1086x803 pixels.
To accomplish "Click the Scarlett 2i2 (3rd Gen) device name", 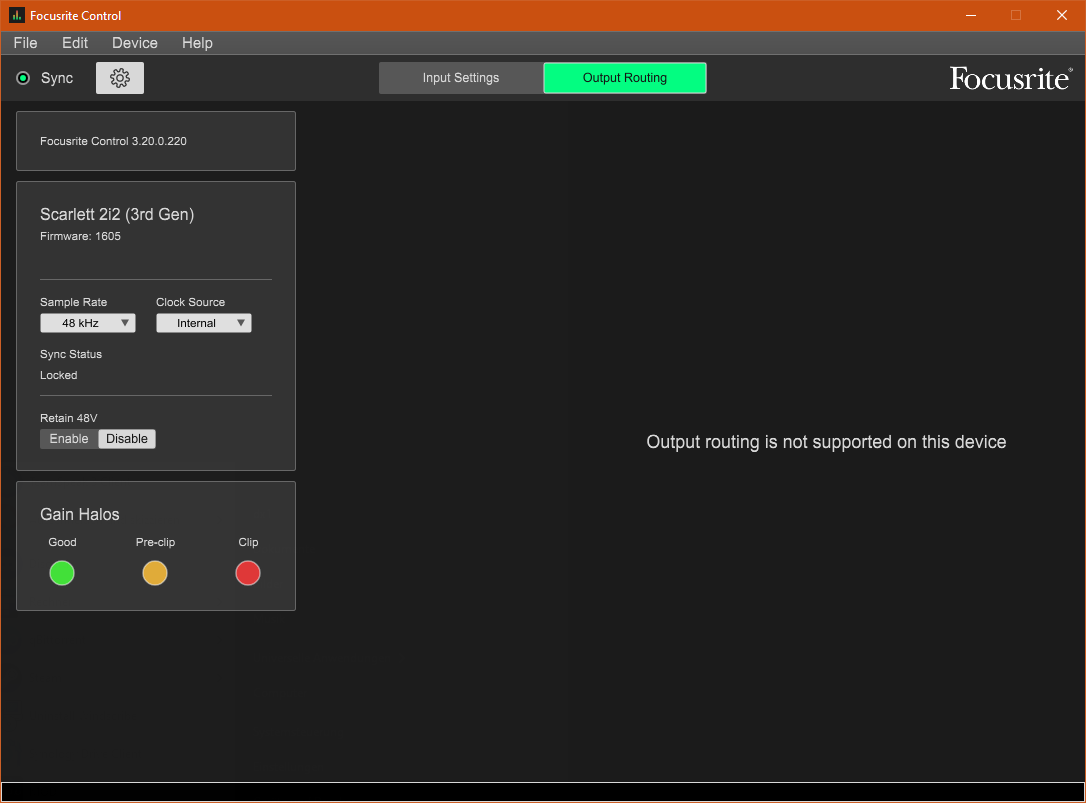I will (x=117, y=215).
